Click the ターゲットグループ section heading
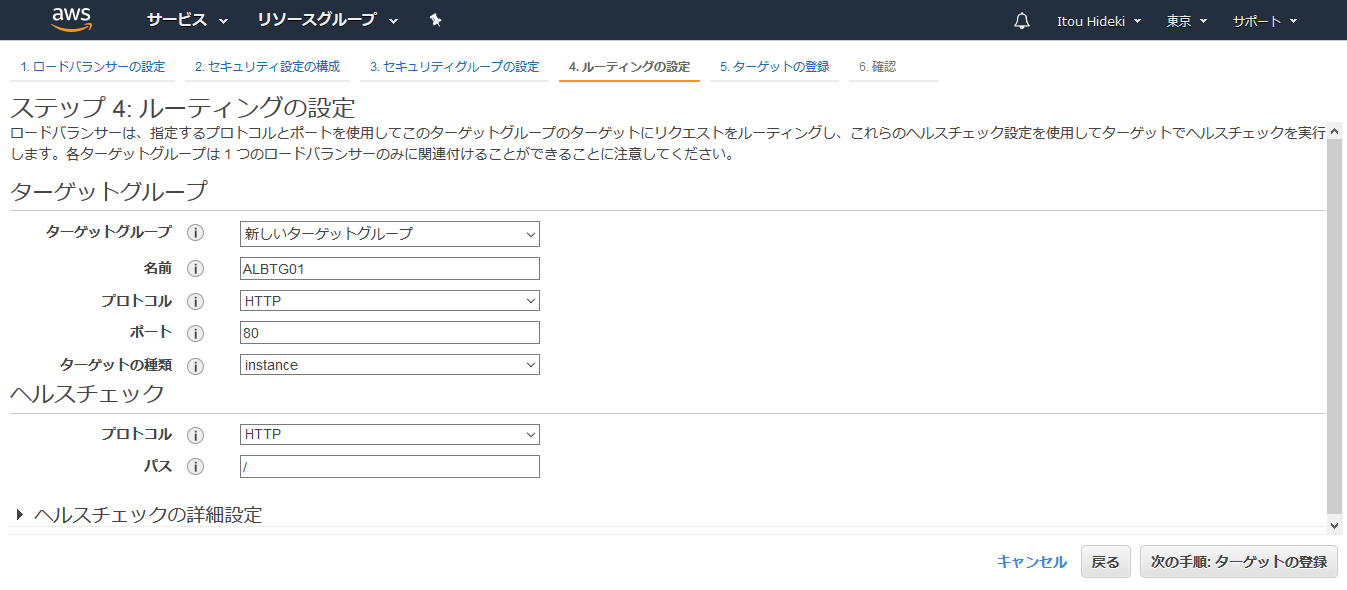 109,191
